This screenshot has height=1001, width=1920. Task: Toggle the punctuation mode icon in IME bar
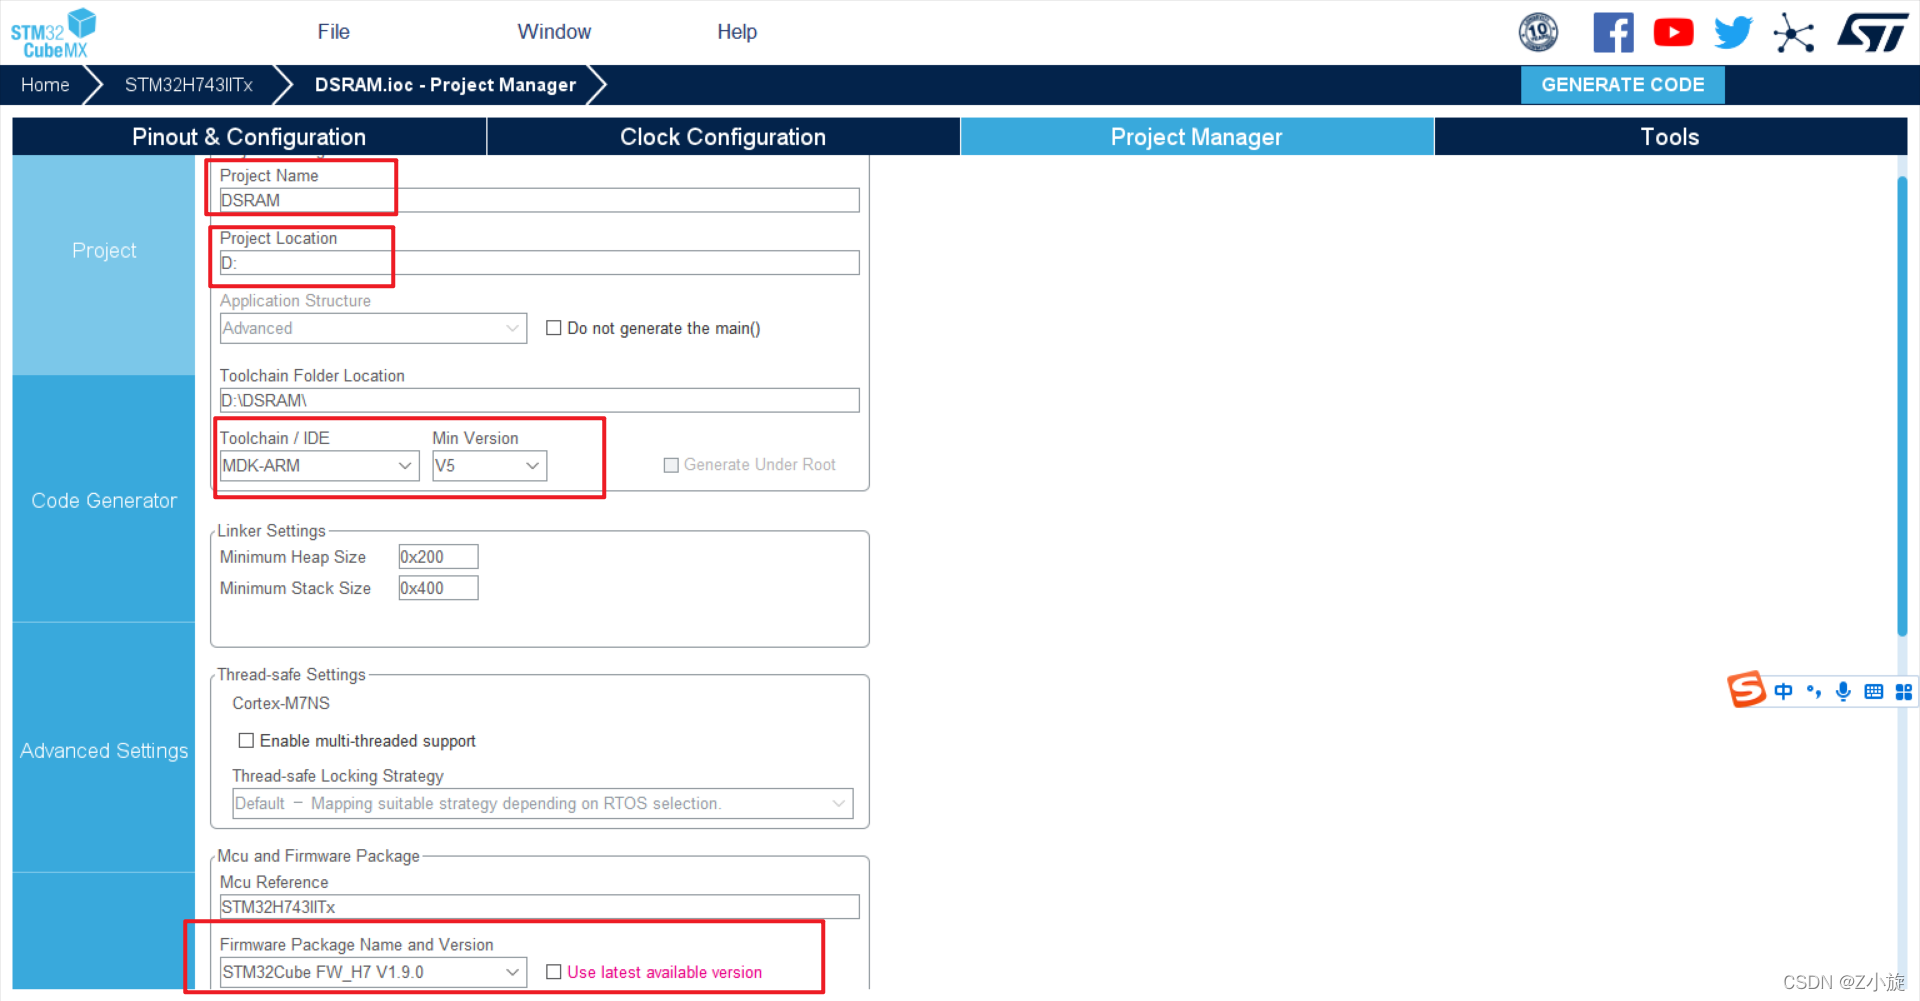tap(1813, 691)
